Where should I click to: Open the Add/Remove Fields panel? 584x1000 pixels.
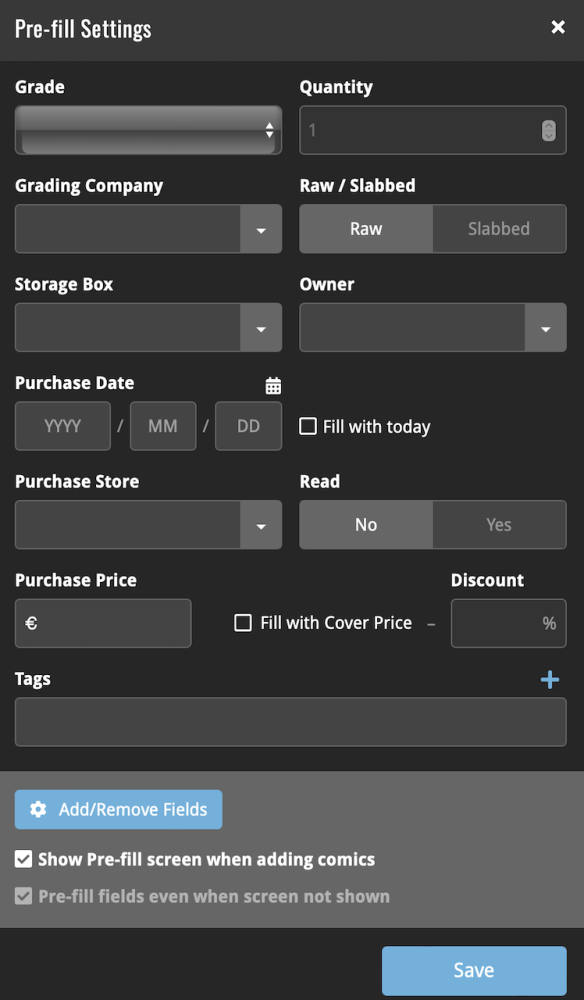tap(118, 809)
